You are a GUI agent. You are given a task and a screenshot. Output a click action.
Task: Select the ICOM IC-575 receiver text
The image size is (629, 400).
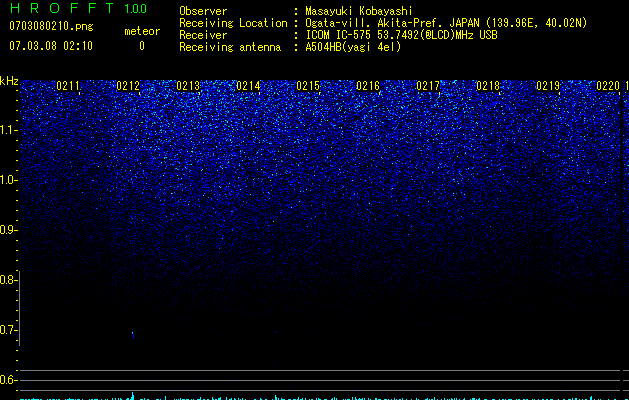click(x=401, y=35)
